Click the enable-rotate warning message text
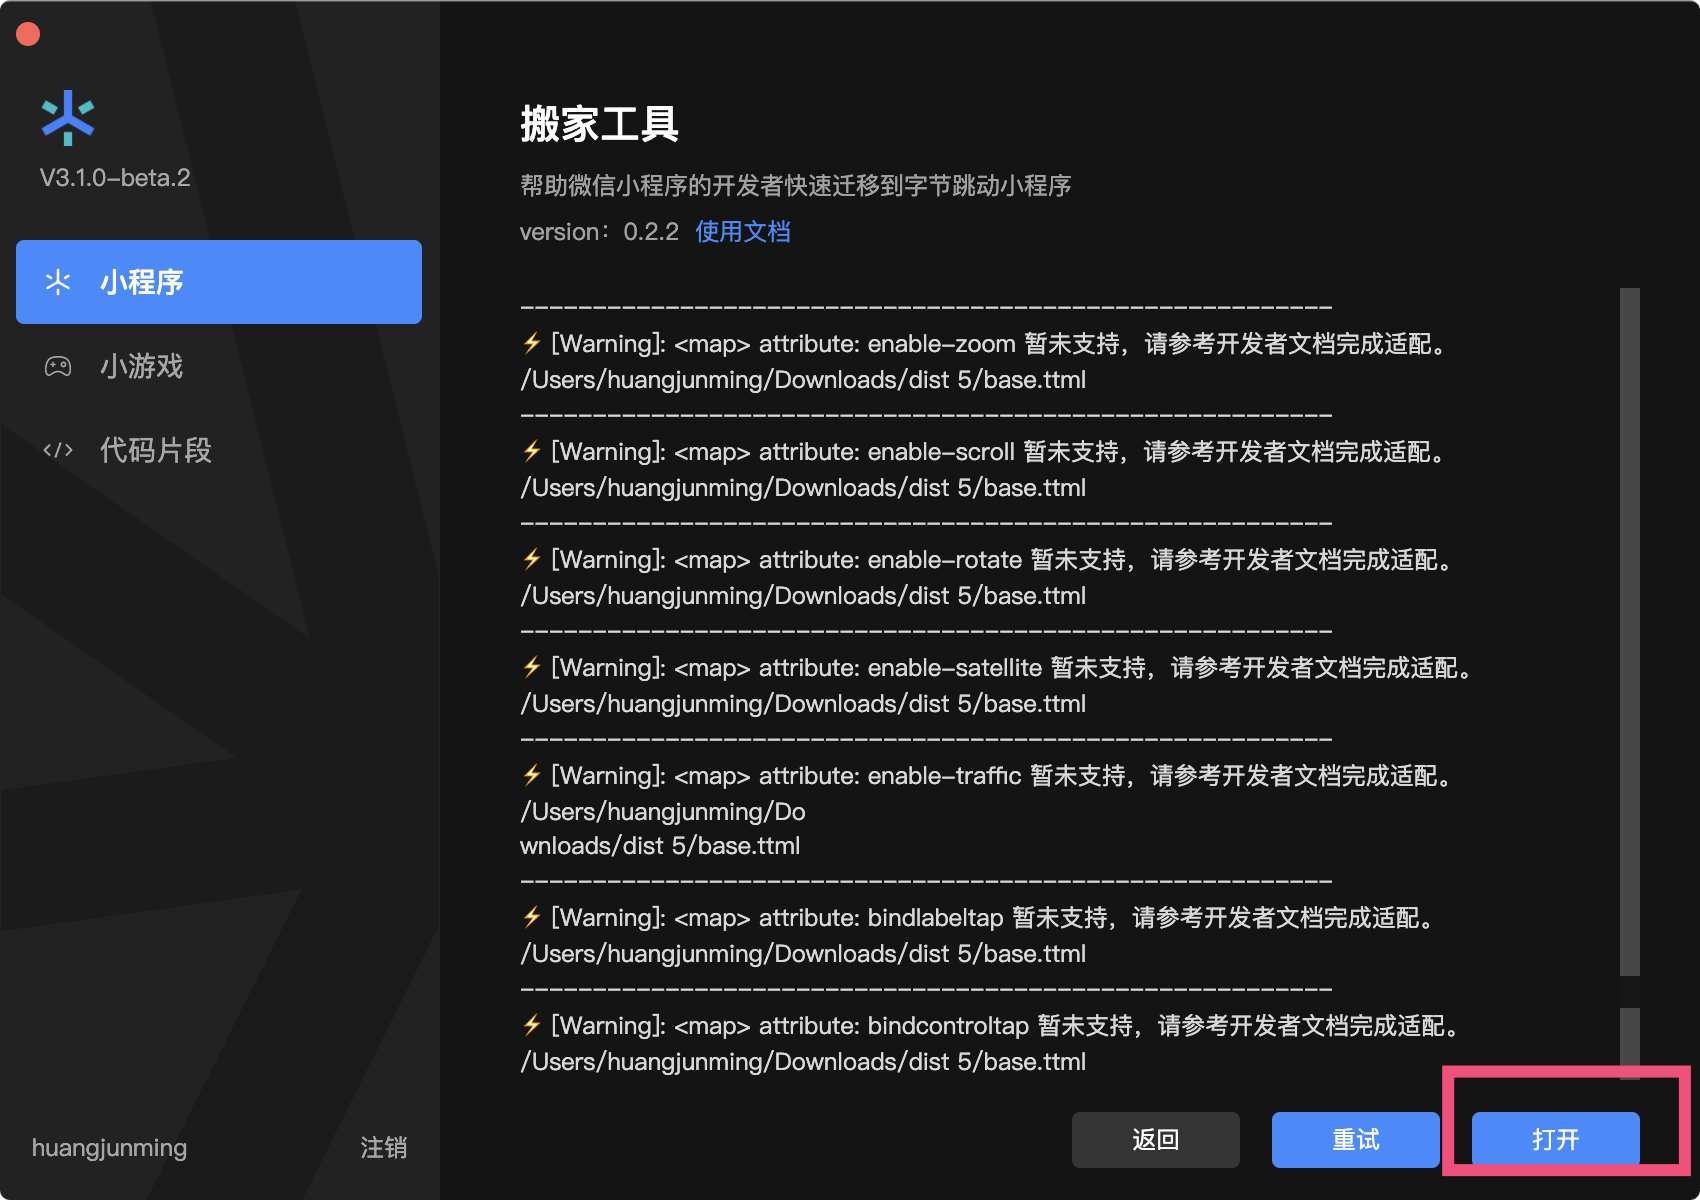This screenshot has width=1700, height=1200. [x=1003, y=560]
